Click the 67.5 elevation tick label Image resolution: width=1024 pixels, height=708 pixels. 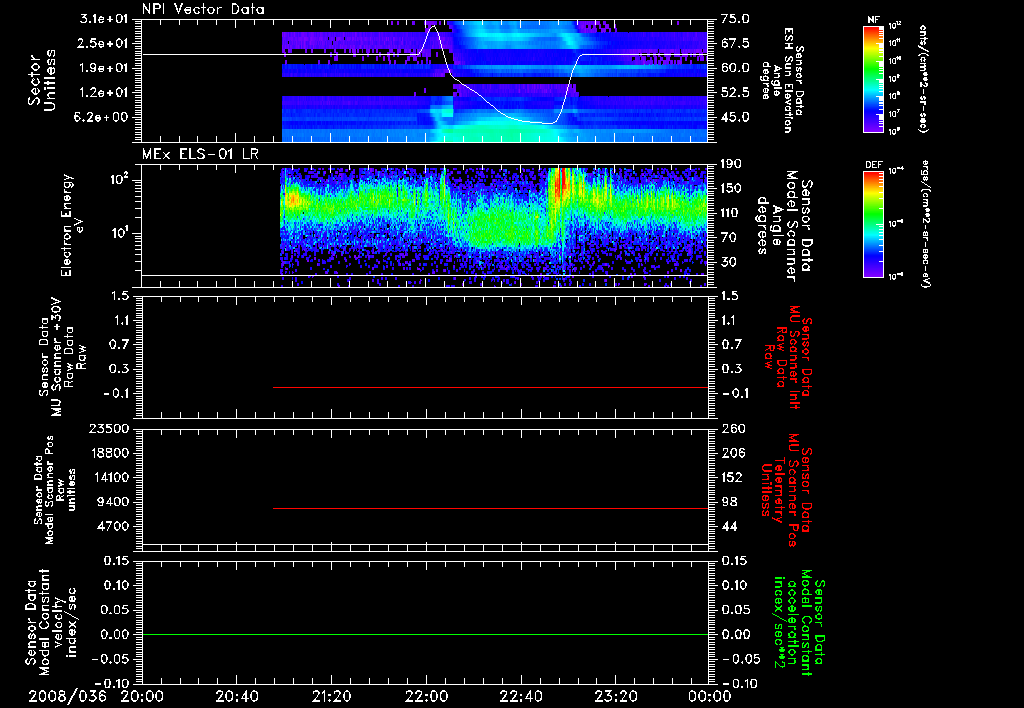(735, 43)
